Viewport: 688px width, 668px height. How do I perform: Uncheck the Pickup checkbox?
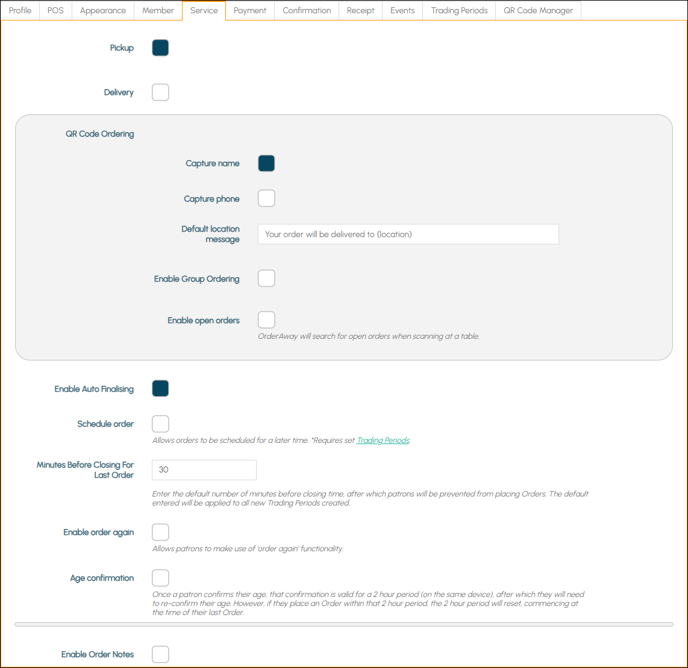(x=160, y=48)
